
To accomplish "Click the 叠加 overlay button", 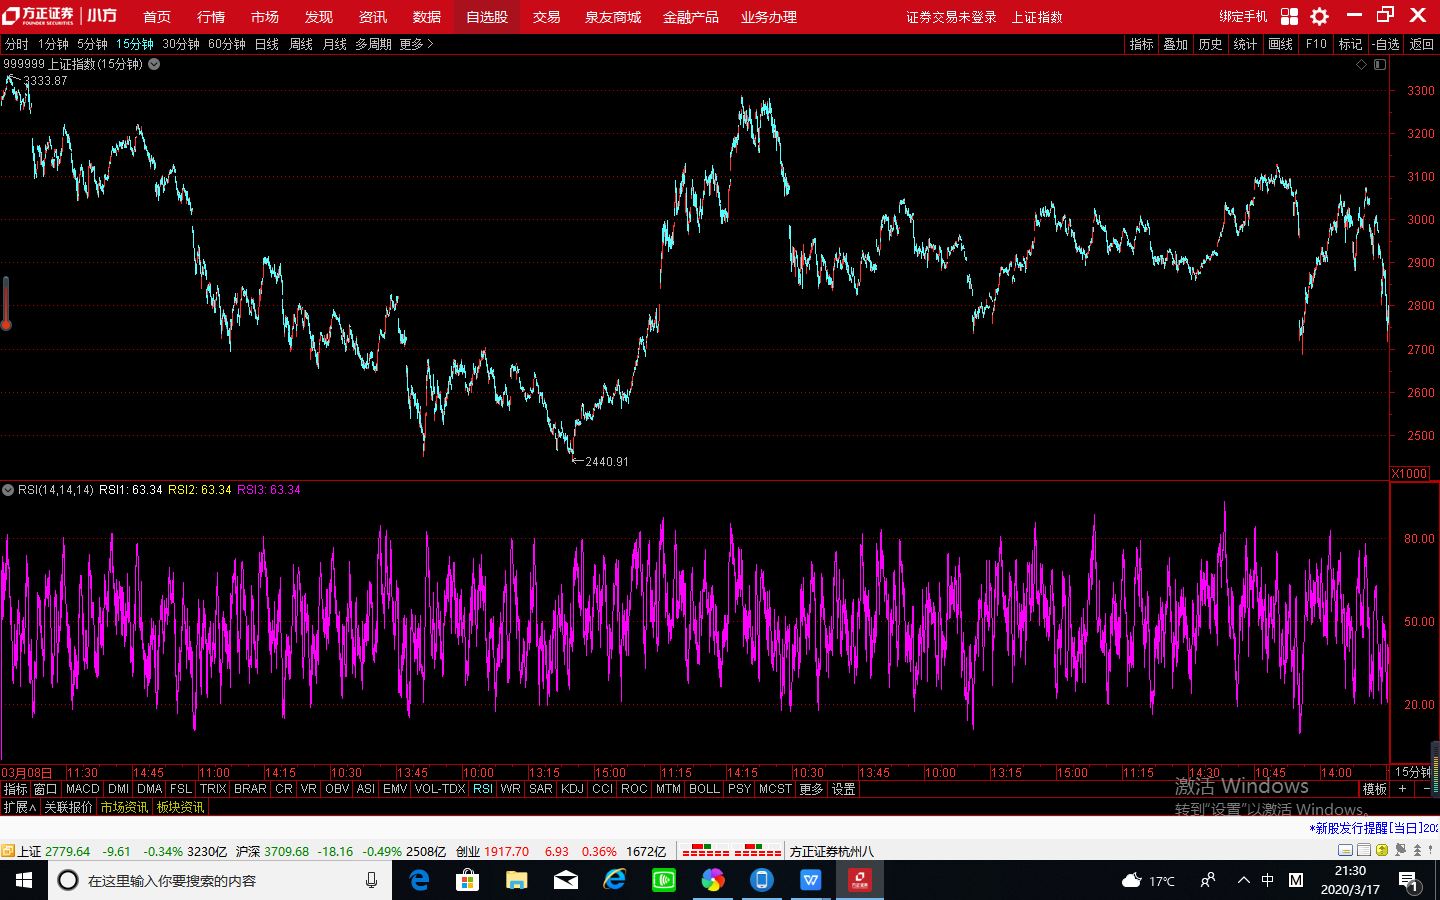I will [1176, 44].
